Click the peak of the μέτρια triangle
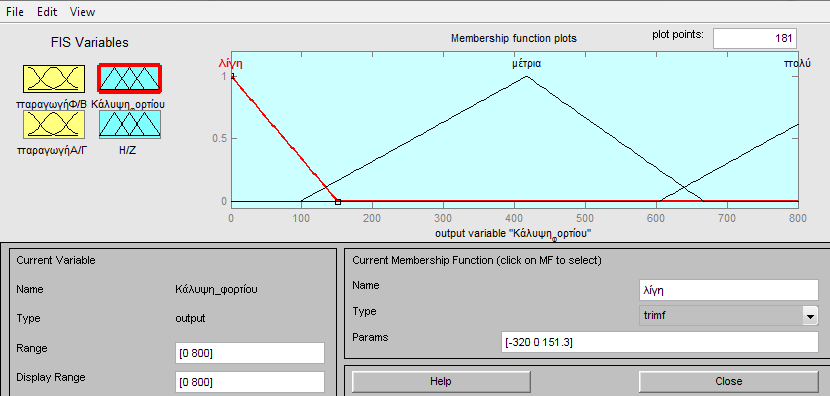830x396 pixels. click(526, 76)
